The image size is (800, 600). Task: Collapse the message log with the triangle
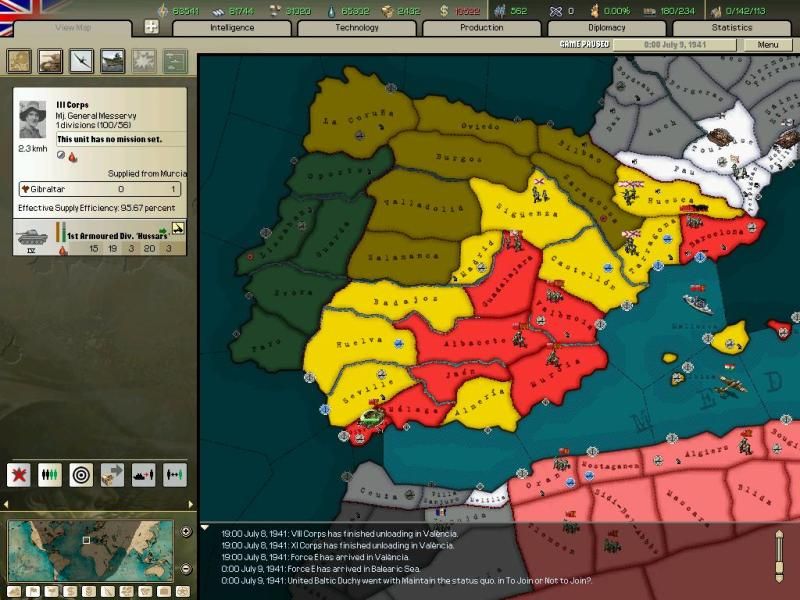point(205,528)
